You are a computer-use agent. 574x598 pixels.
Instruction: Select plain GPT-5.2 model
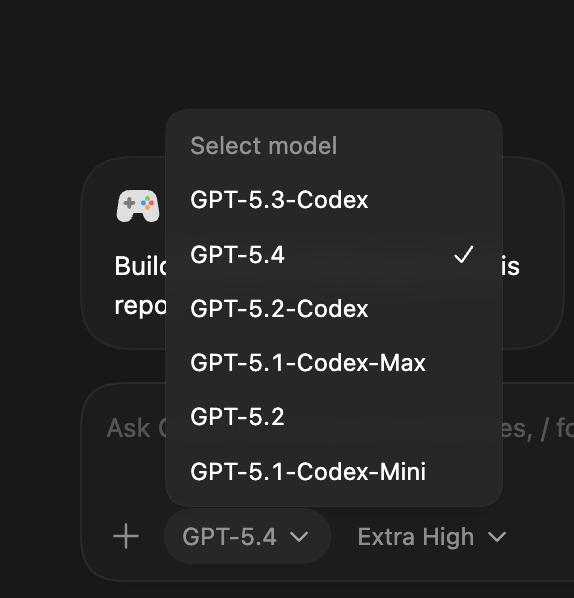pyautogui.click(x=334, y=417)
